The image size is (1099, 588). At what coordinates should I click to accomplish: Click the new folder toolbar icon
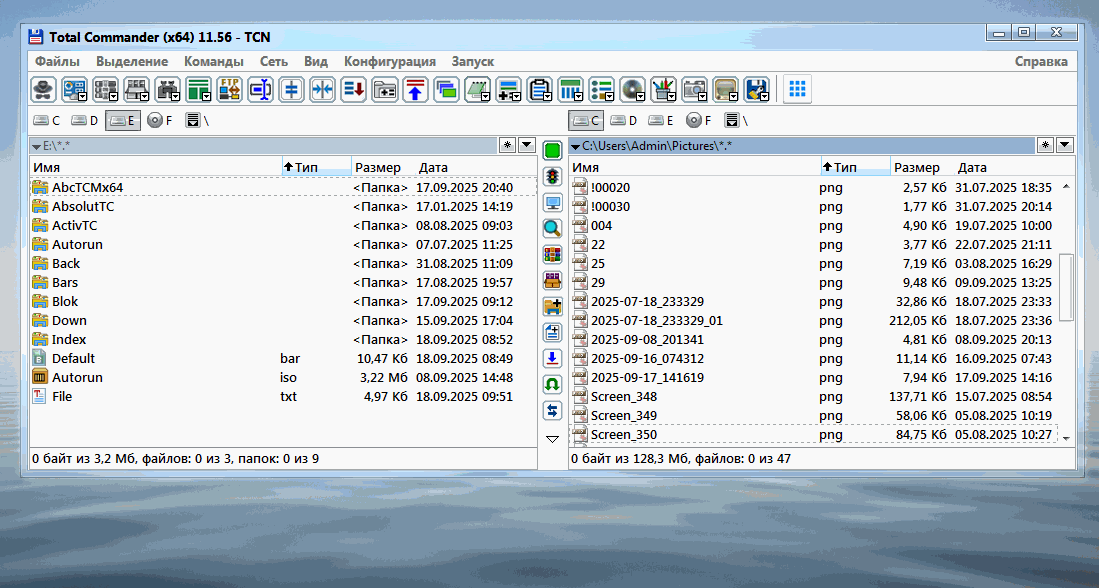(384, 90)
